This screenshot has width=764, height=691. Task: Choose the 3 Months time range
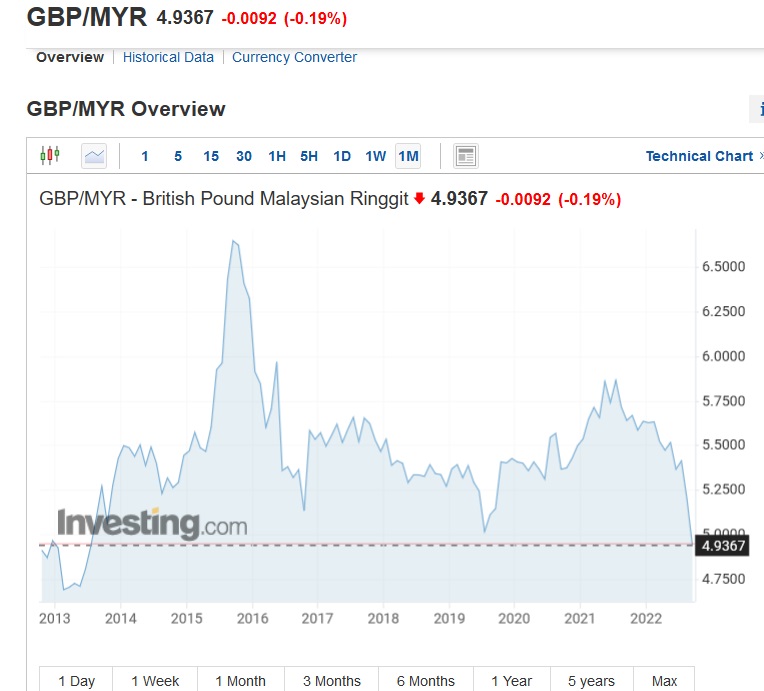[x=331, y=680]
